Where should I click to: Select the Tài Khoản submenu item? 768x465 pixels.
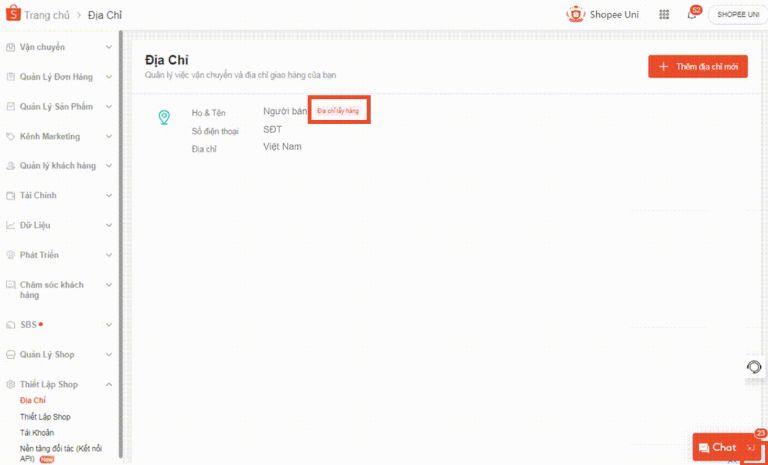(37, 433)
